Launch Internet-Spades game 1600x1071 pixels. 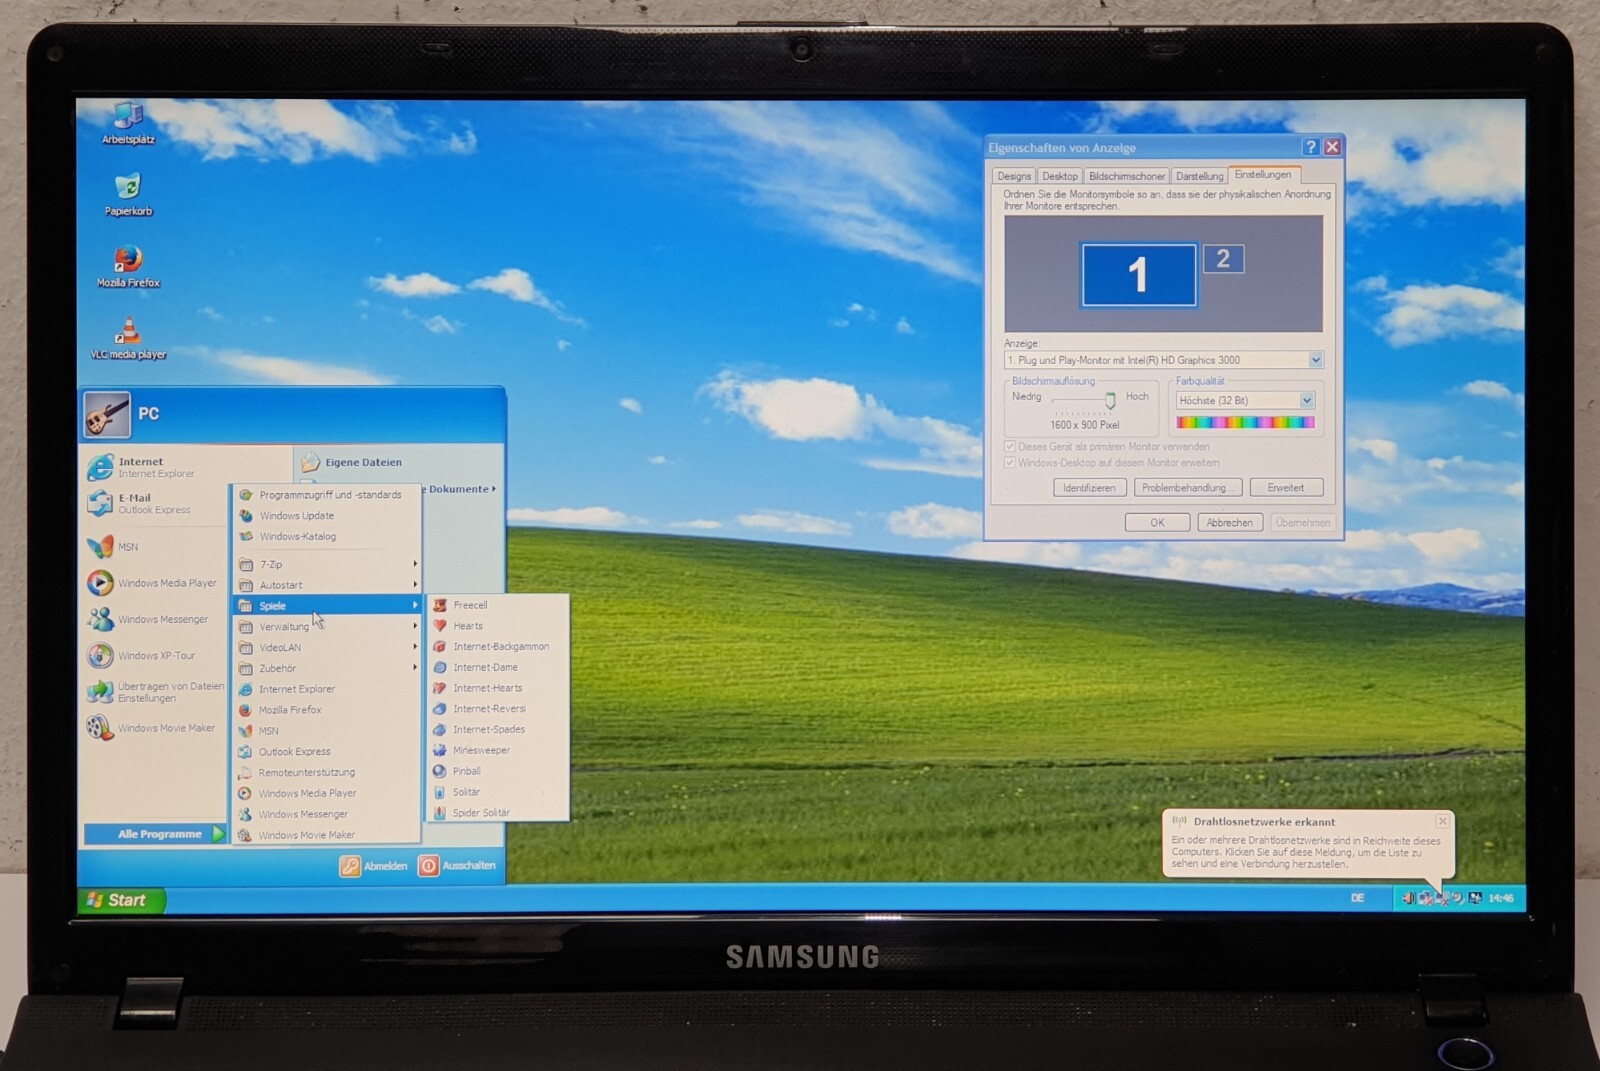coord(497,730)
